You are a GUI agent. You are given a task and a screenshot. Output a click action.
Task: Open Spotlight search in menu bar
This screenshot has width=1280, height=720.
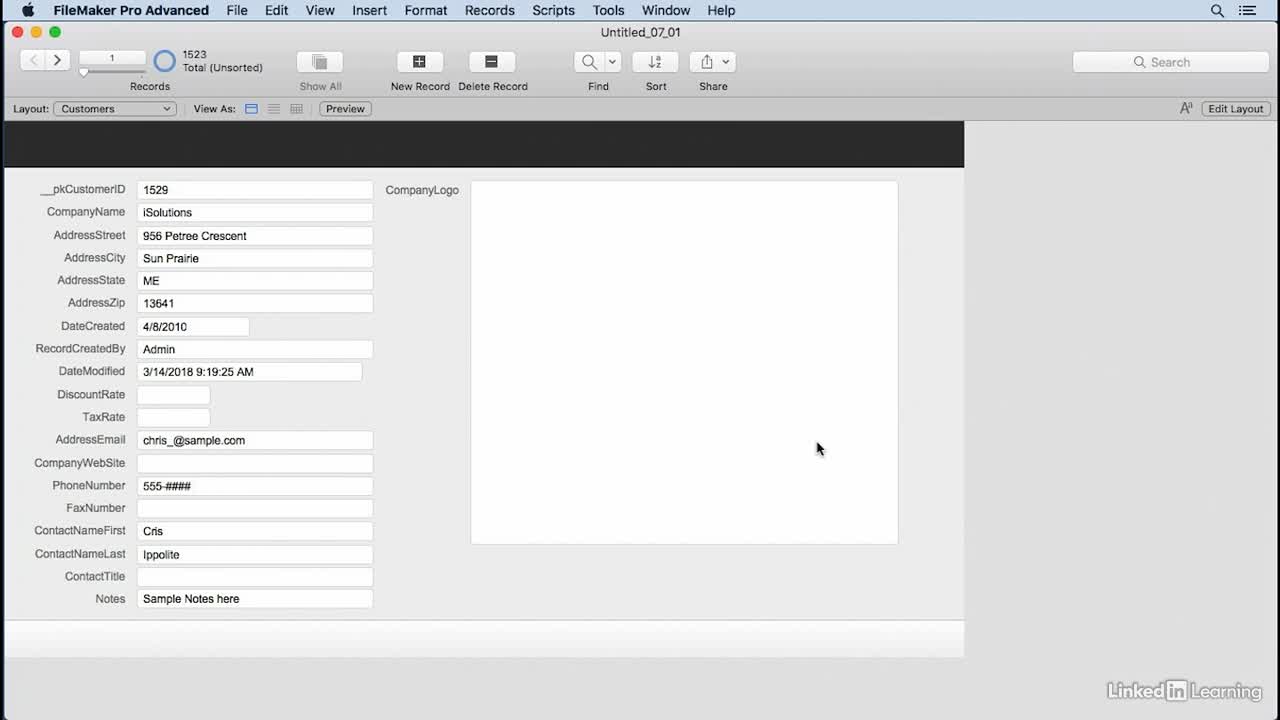click(1217, 10)
